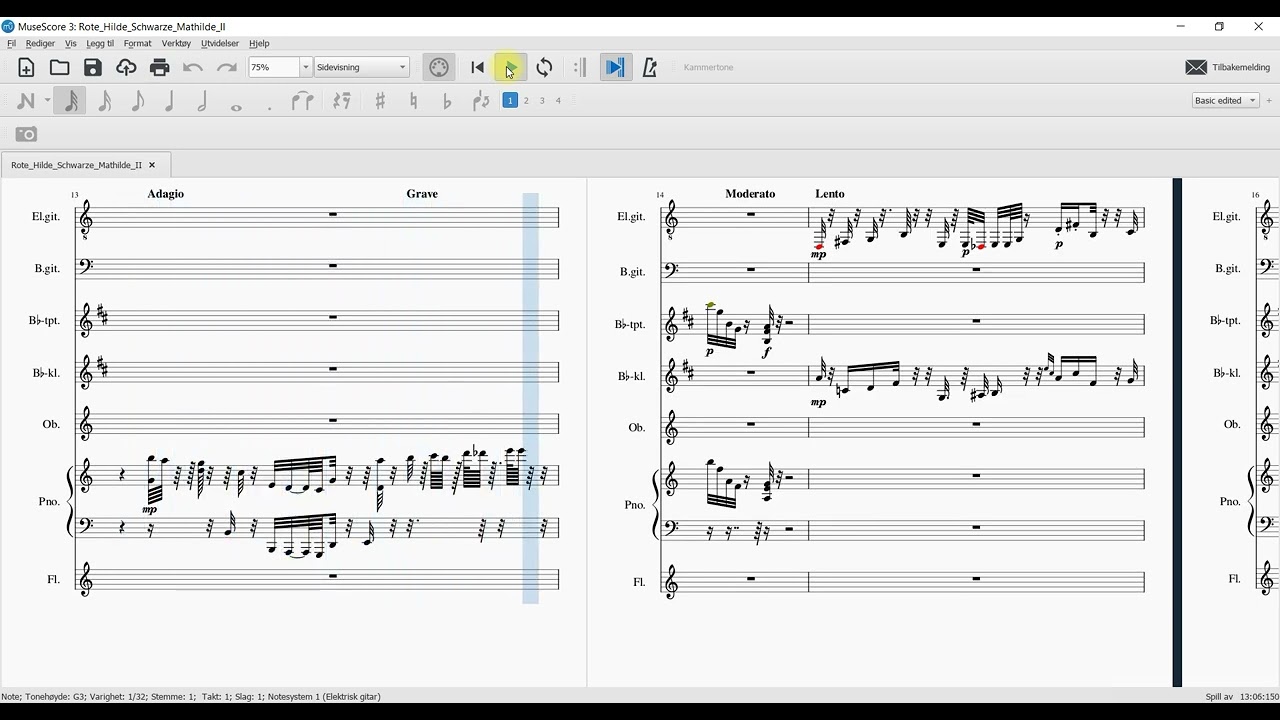Insert a rest using the rest icon

342,101
